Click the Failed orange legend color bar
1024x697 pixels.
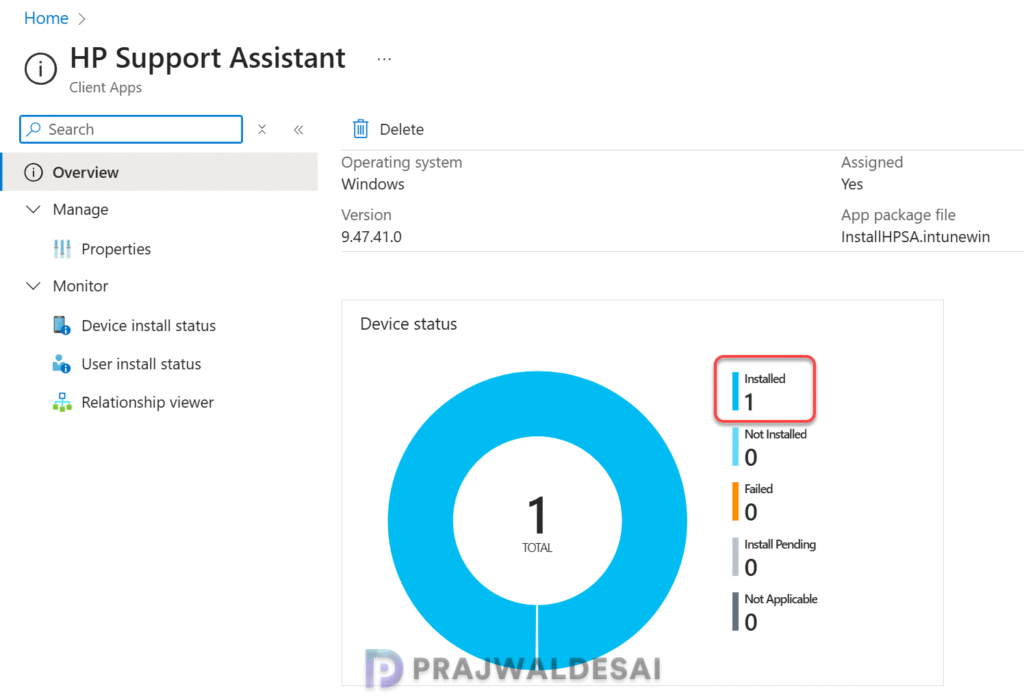tap(735, 502)
